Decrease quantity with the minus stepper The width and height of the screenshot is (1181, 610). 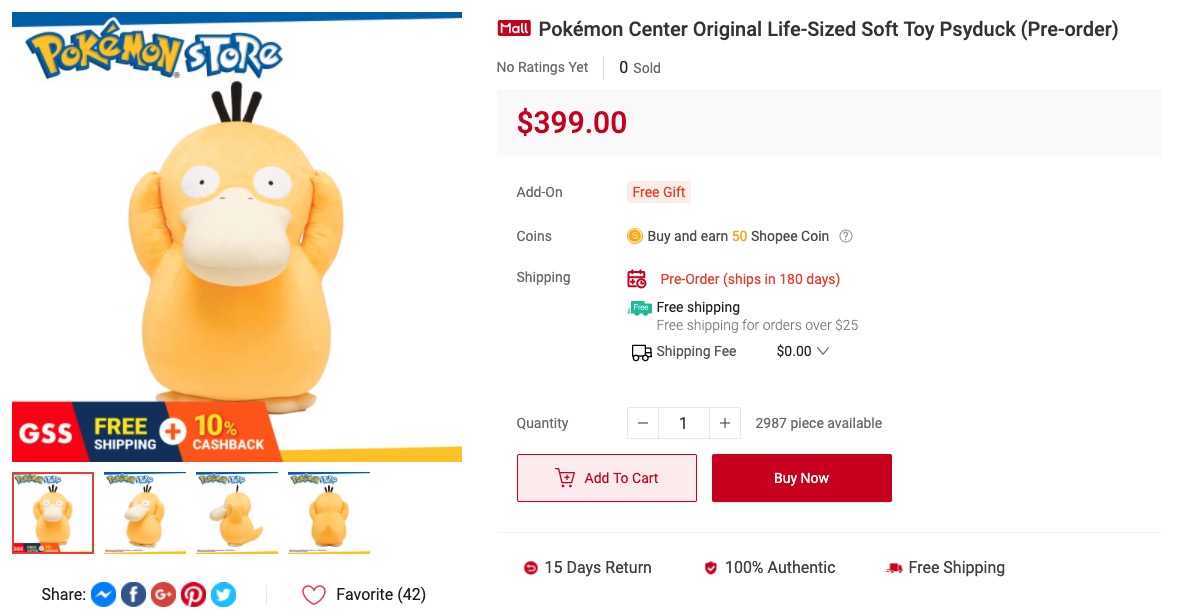(643, 423)
